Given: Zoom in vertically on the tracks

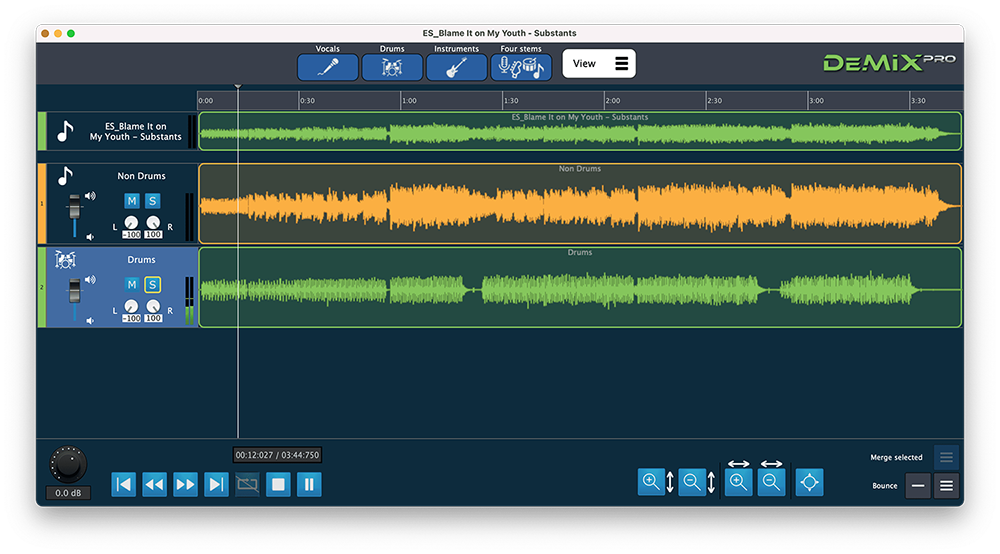Looking at the screenshot, I should [652, 483].
